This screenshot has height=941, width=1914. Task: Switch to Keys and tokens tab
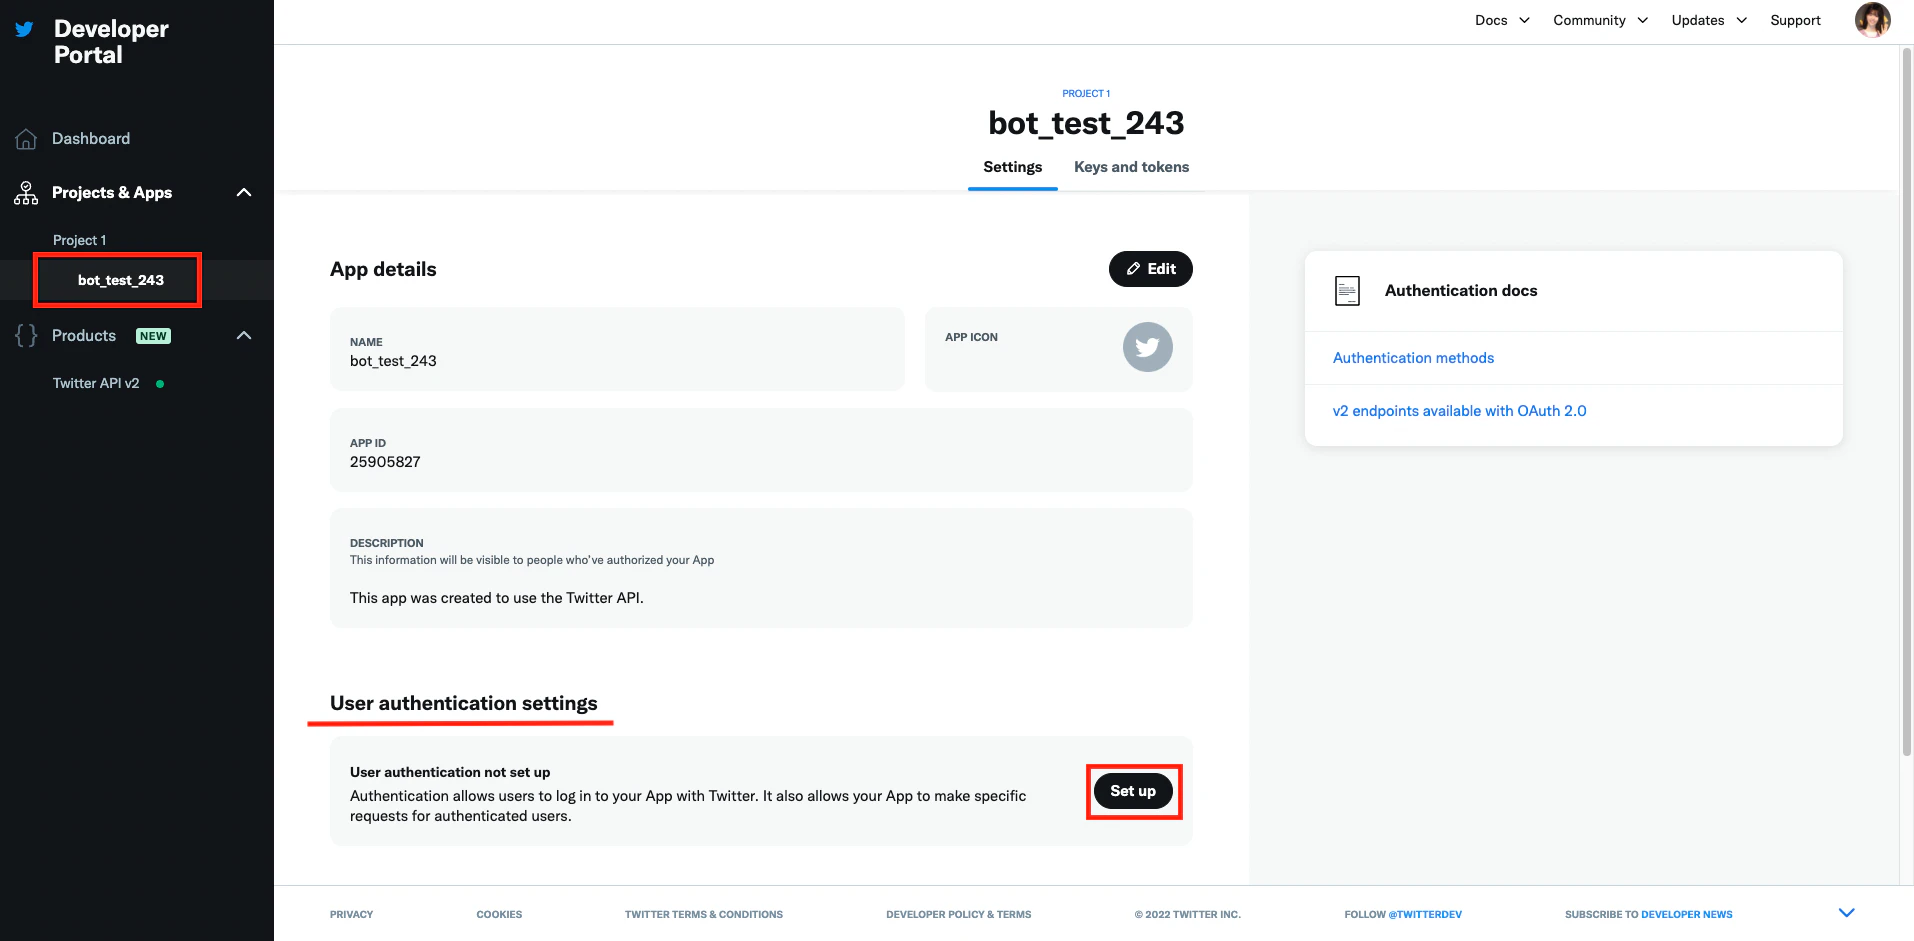[1131, 167]
